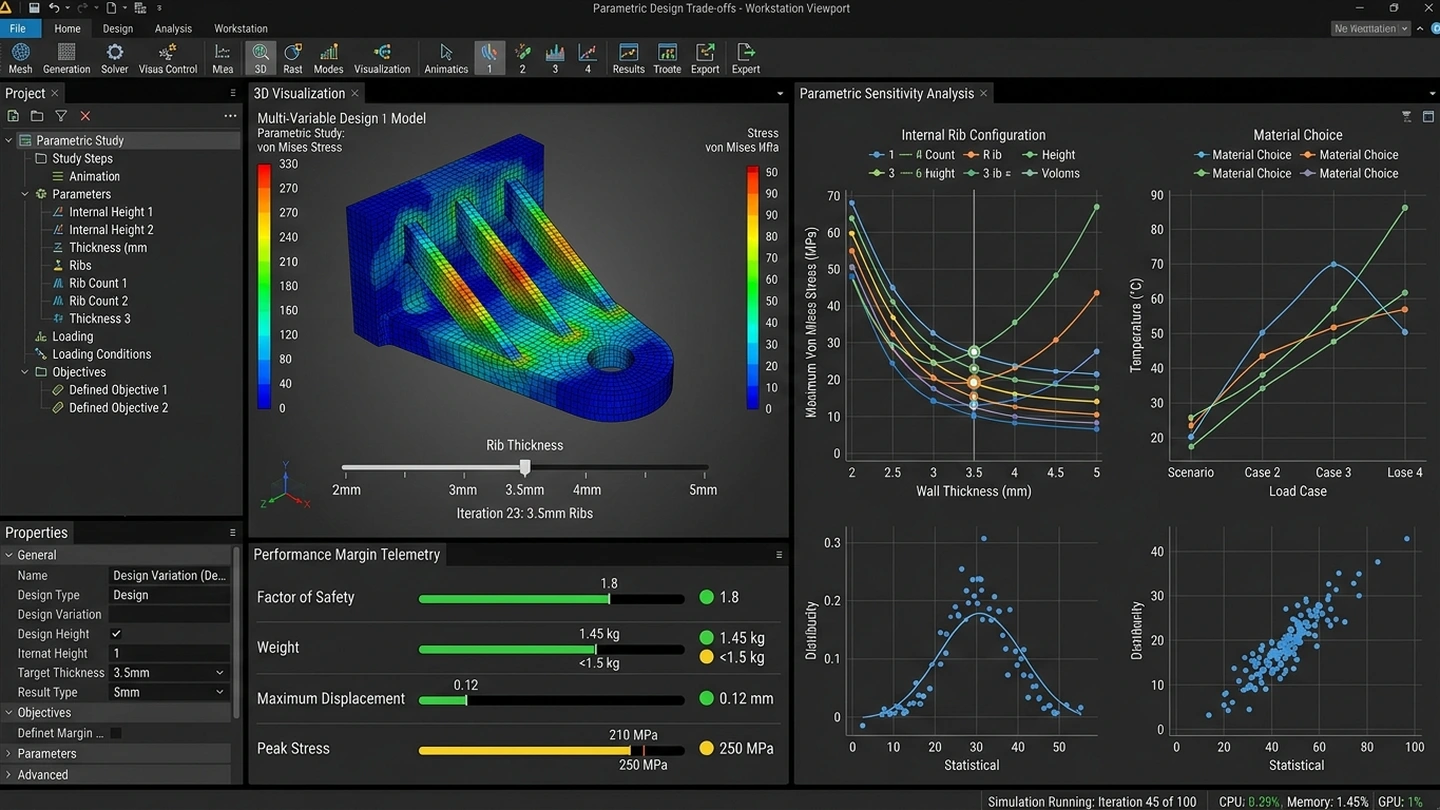Choose ribbon view preset 1
Image resolution: width=1440 pixels, height=810 pixels.
click(x=489, y=59)
